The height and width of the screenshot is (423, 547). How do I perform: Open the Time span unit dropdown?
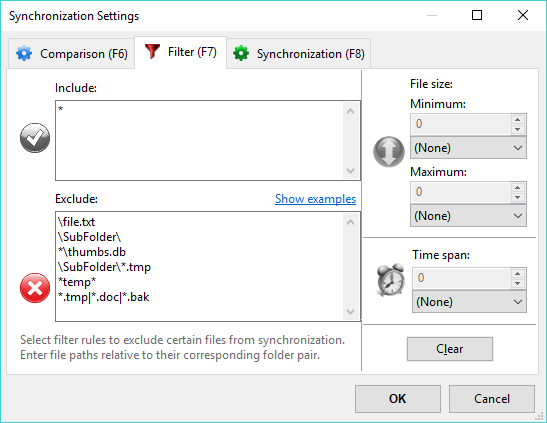pos(469,301)
